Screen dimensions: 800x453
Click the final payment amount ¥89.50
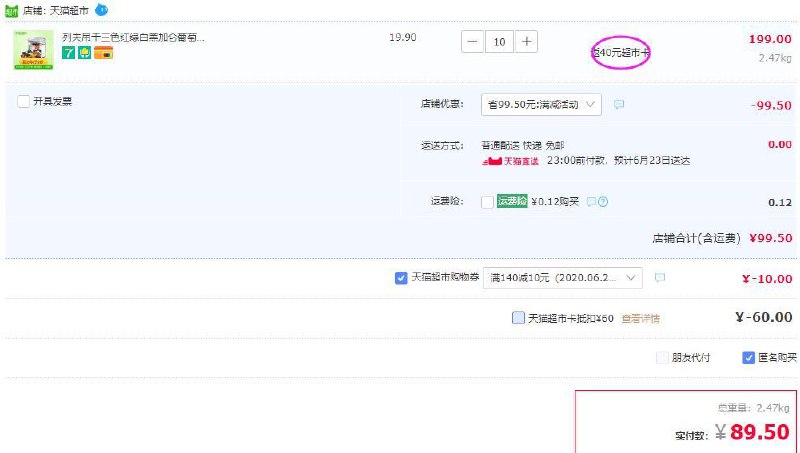coord(752,432)
